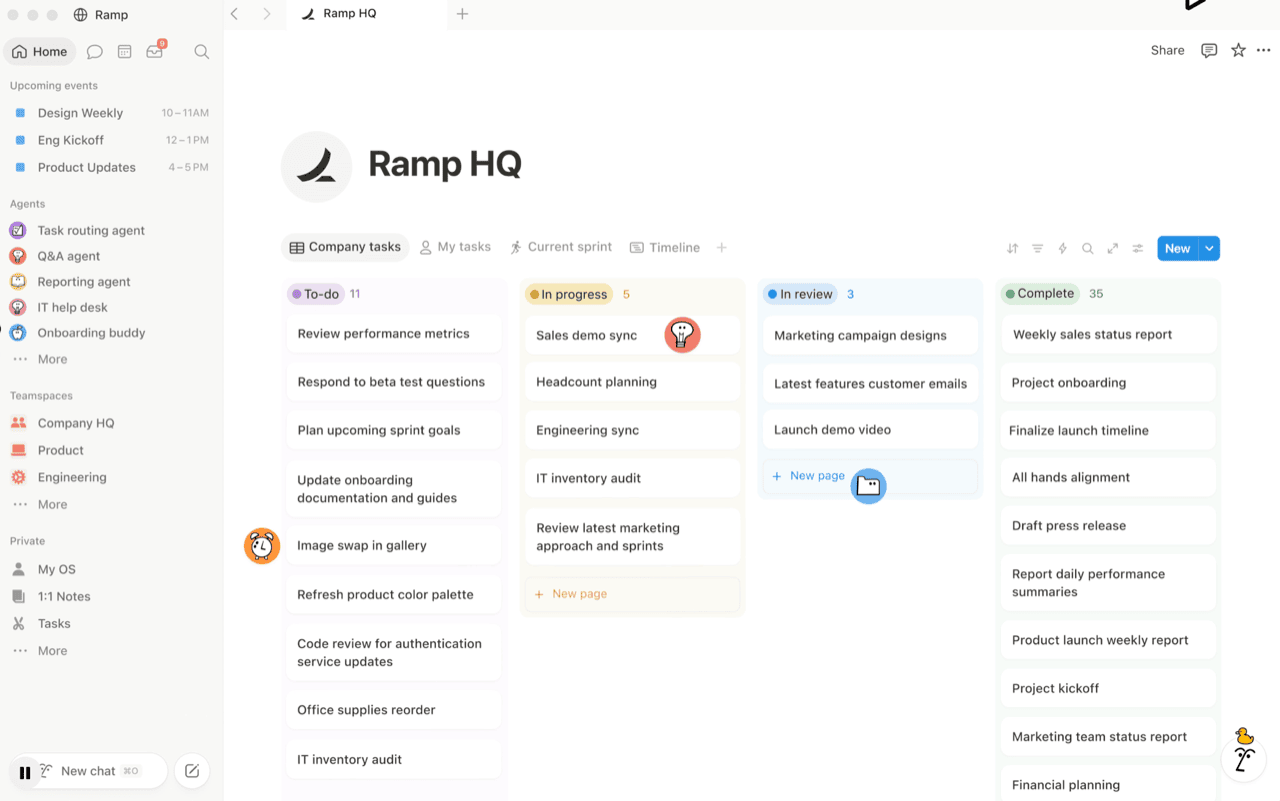Image resolution: width=1280 pixels, height=801 pixels.
Task: Open My OS private page
Action: coord(57,569)
